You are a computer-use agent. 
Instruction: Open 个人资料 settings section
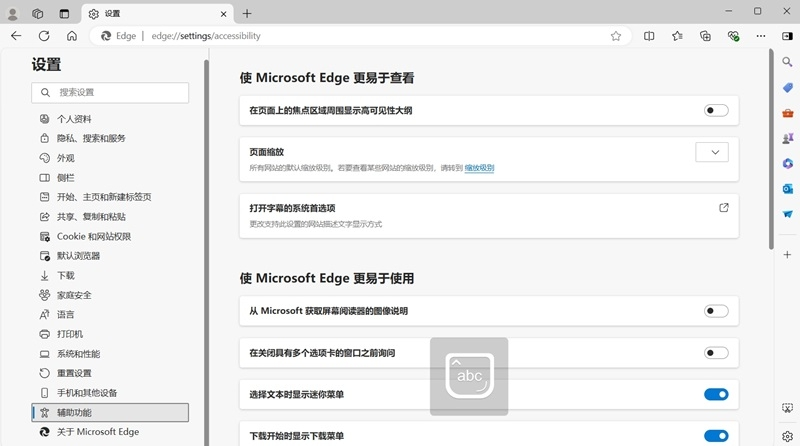110,119
